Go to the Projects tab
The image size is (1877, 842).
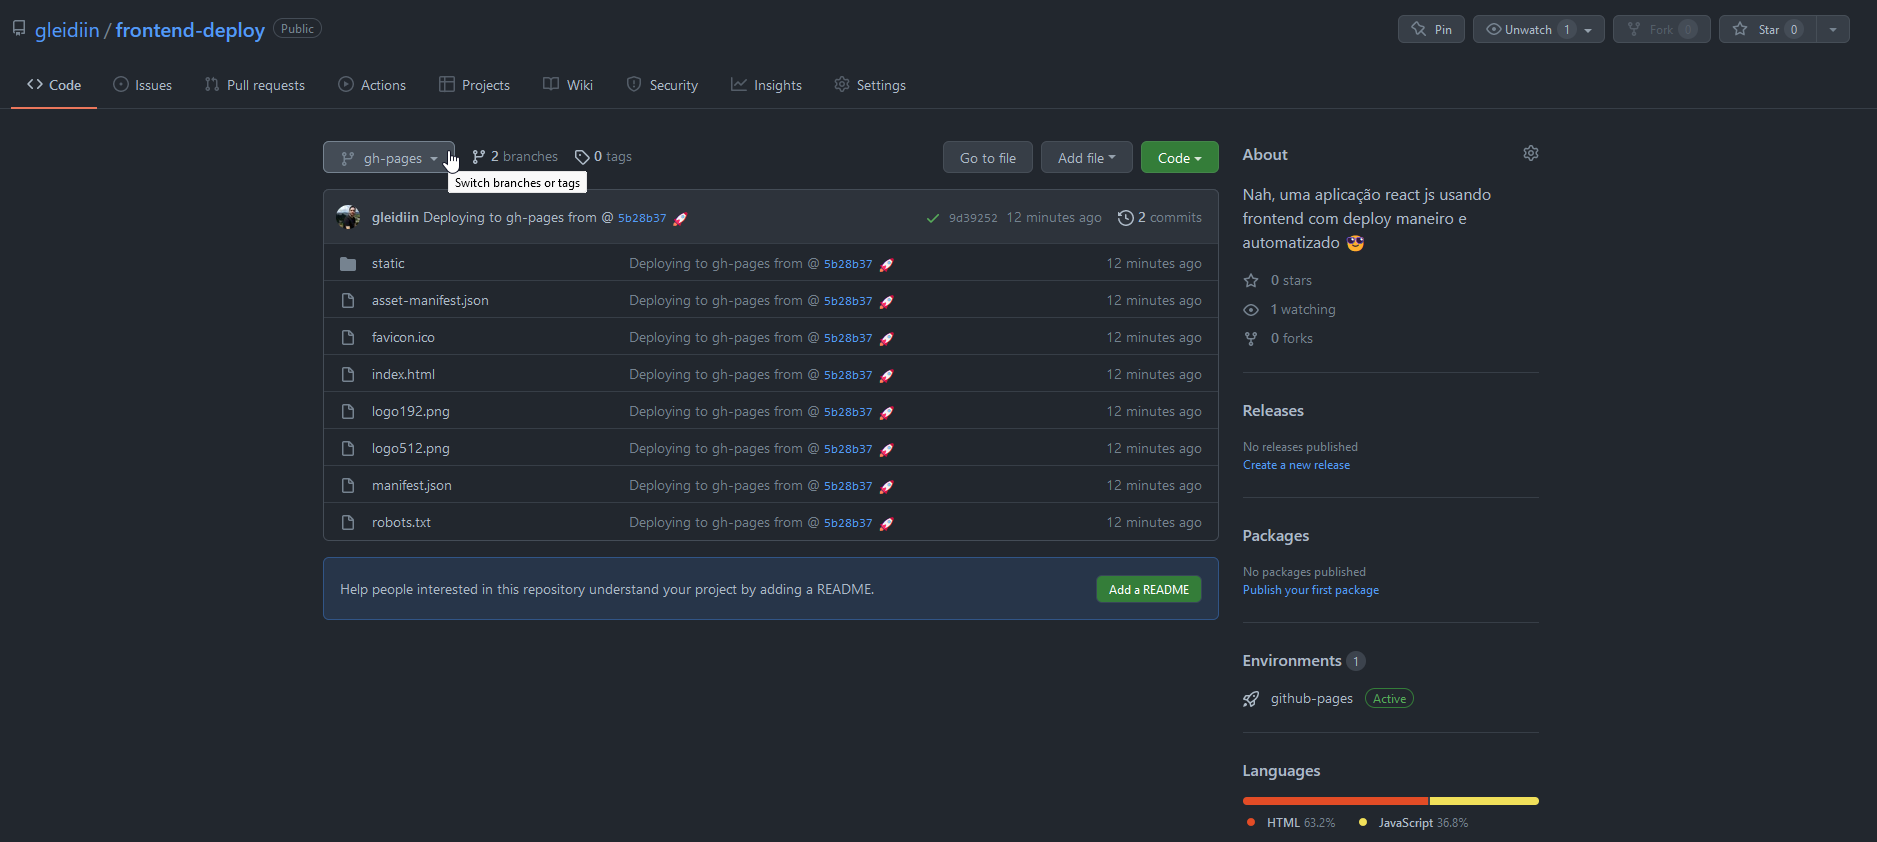coord(474,85)
